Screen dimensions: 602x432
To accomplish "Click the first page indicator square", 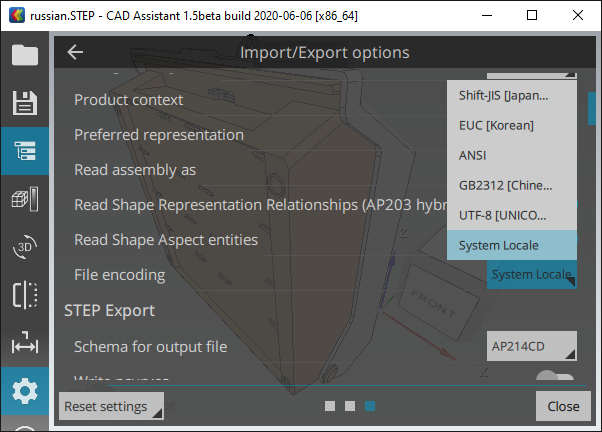I will coord(330,406).
